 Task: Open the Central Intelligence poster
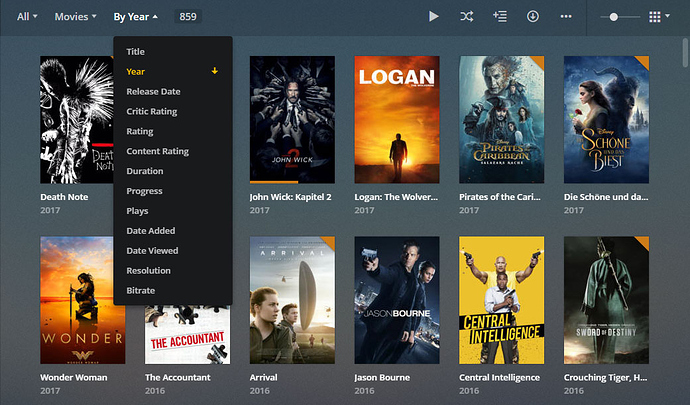502,300
